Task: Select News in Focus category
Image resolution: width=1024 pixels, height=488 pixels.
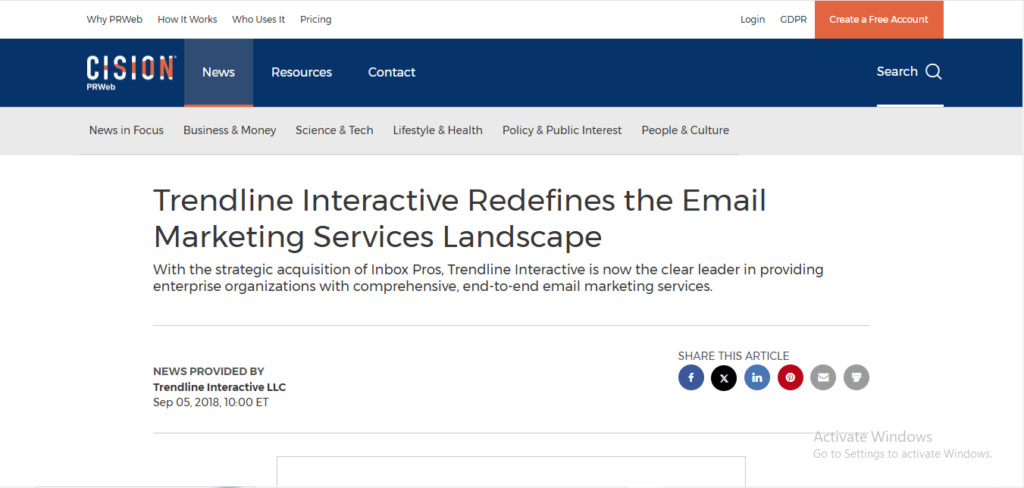Action: [127, 130]
